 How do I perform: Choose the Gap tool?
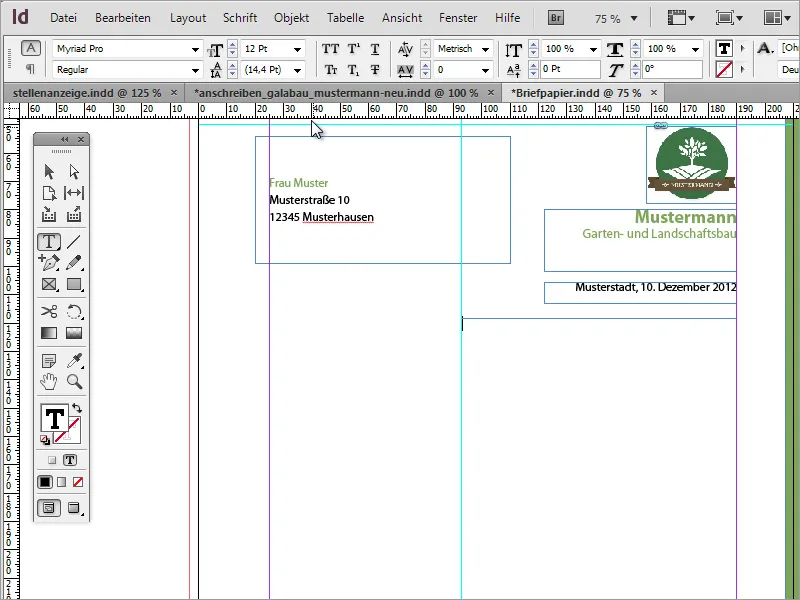point(74,193)
